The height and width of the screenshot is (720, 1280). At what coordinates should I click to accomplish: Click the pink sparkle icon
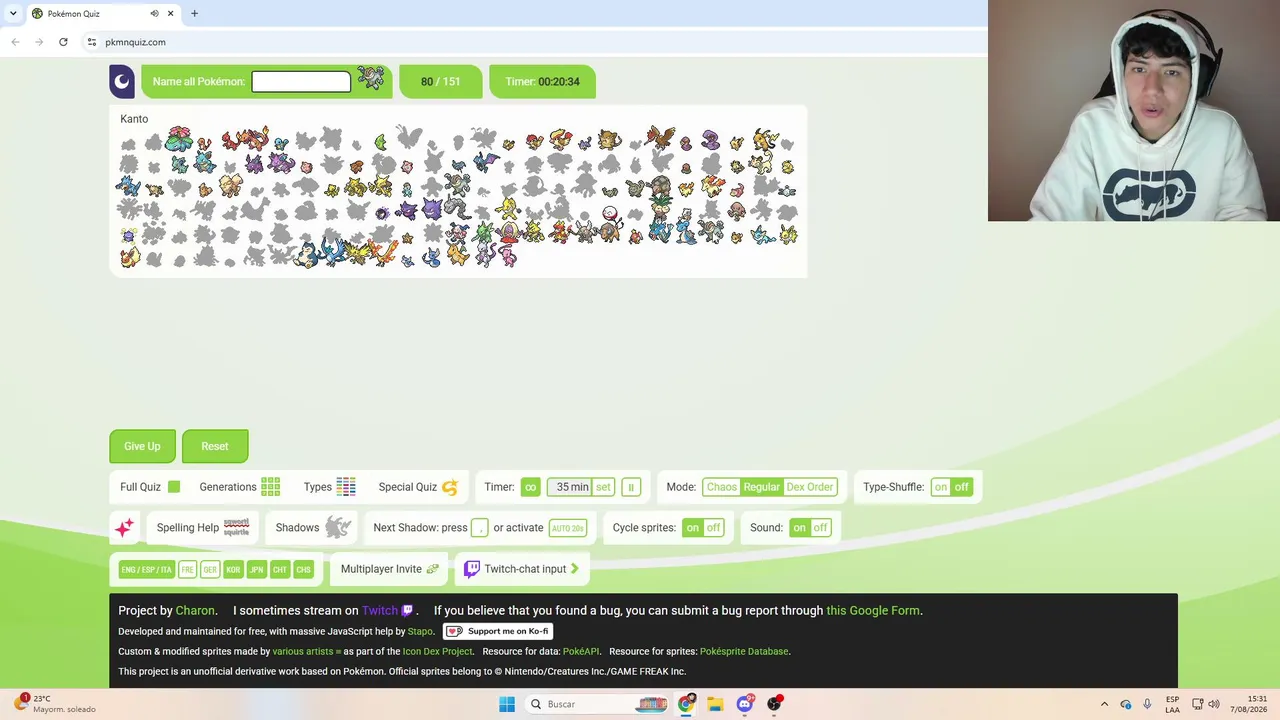point(124,528)
